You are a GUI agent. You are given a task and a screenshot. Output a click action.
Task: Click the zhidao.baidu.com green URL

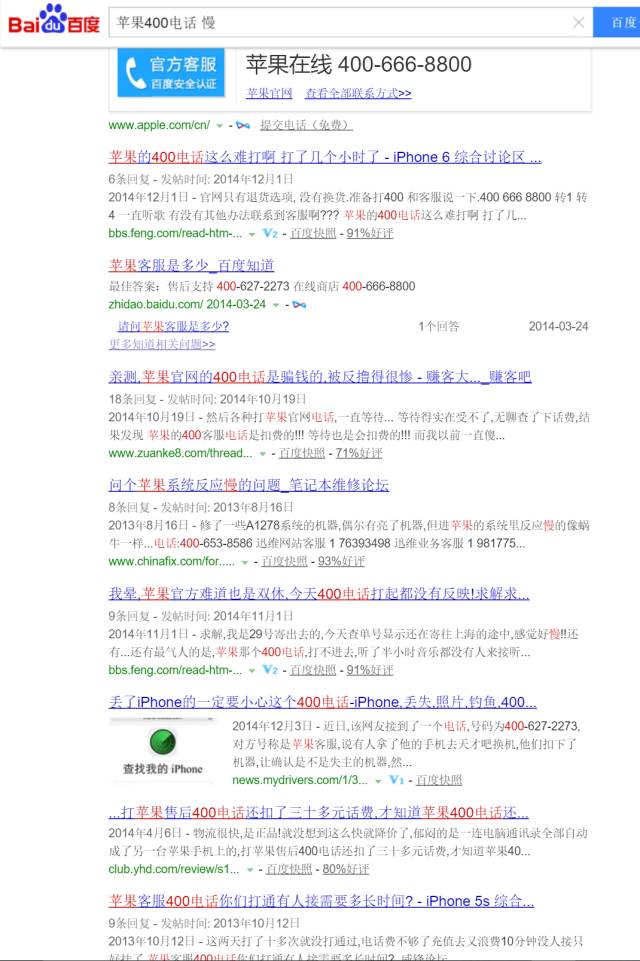tap(188, 304)
